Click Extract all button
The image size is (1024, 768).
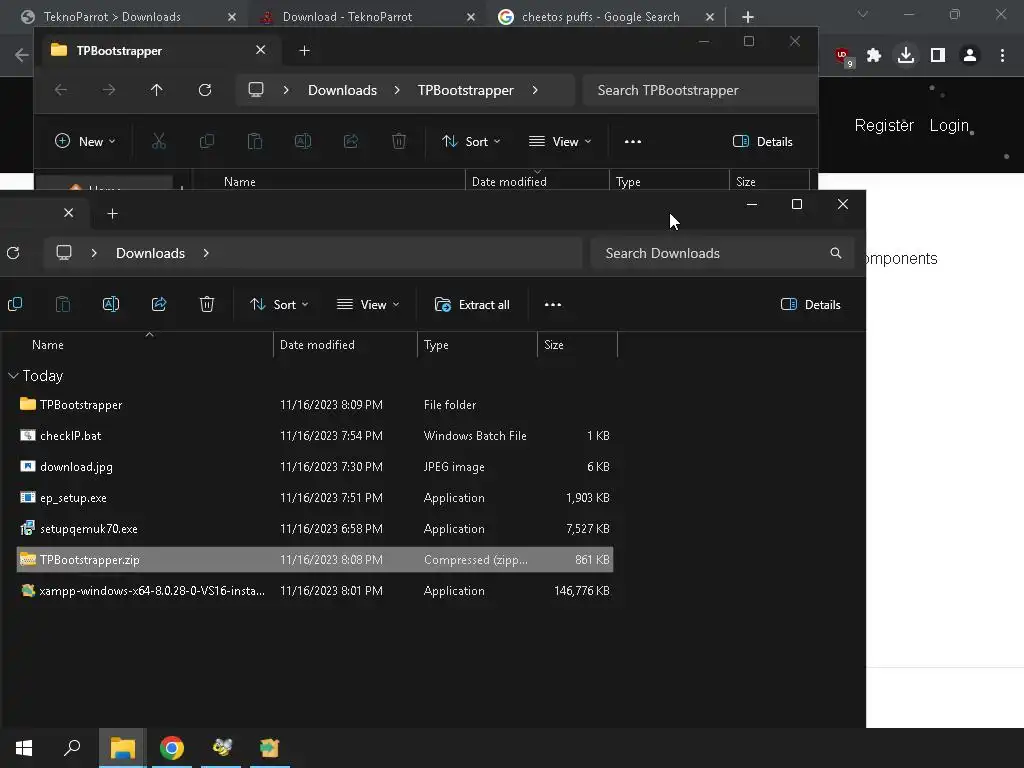point(472,304)
